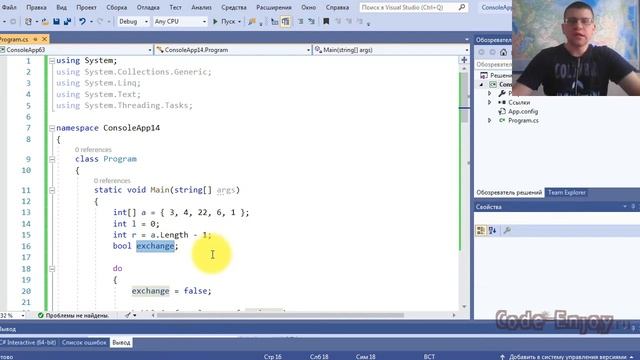Click the pin icon on Program.cs tab
The width and height of the screenshot is (640, 360).
click(x=36, y=39)
